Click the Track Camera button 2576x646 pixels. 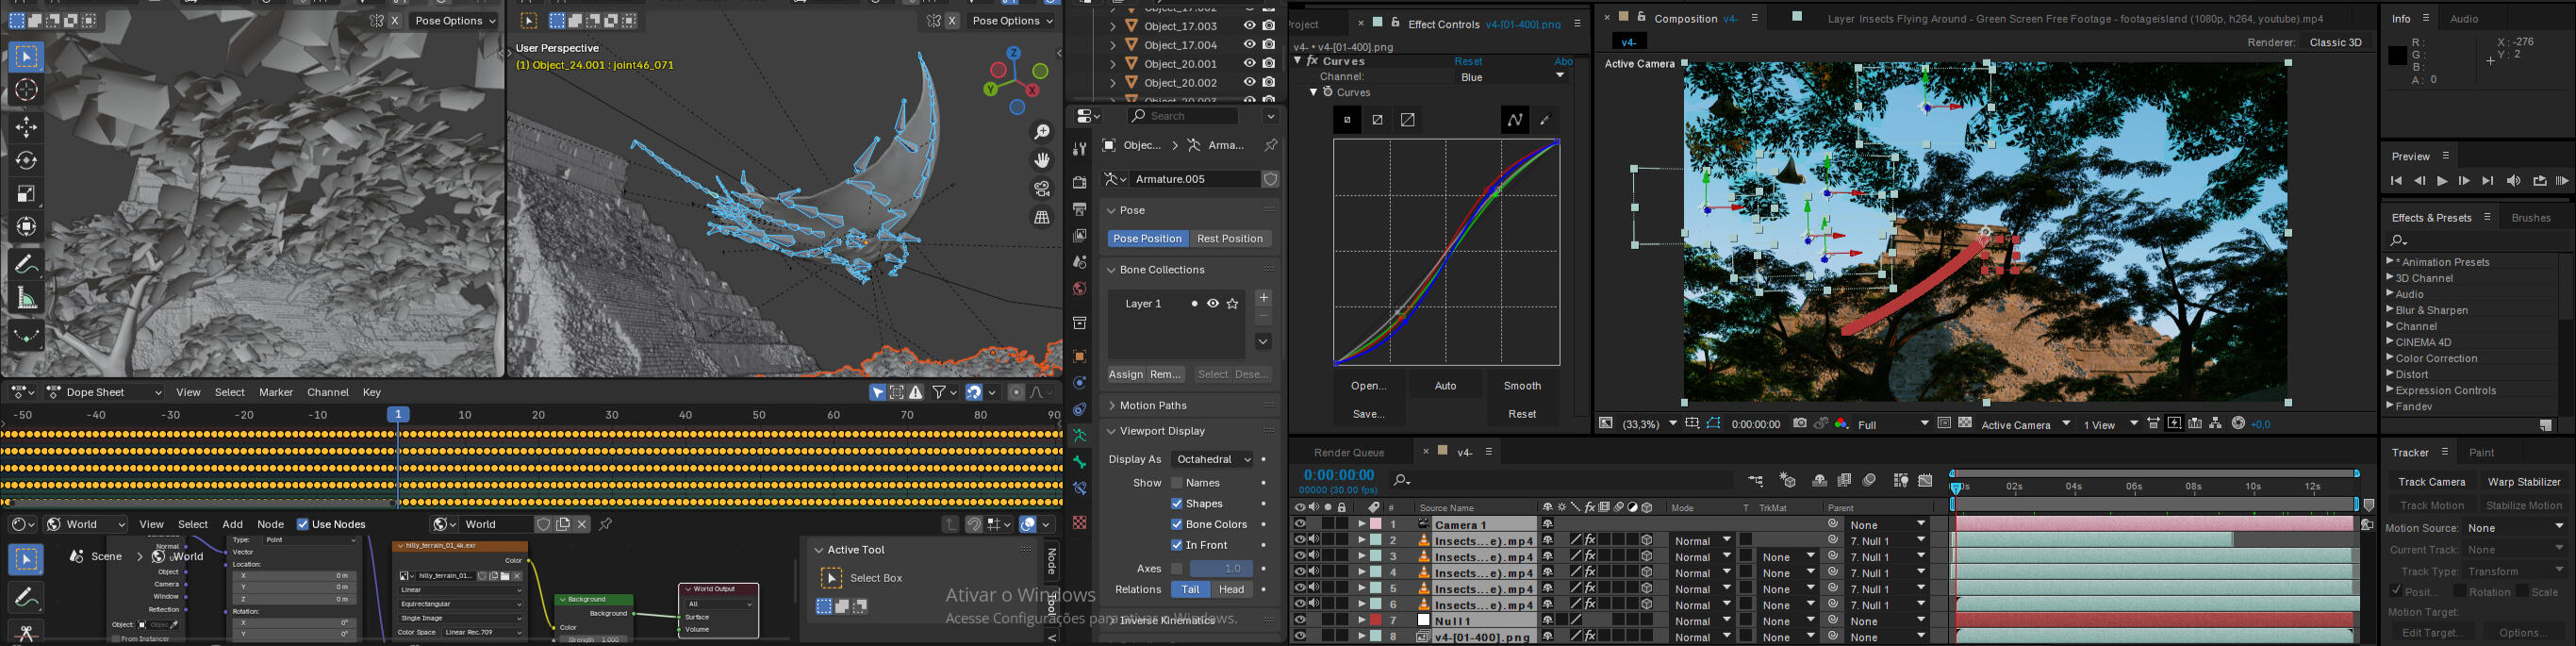pos(2431,482)
